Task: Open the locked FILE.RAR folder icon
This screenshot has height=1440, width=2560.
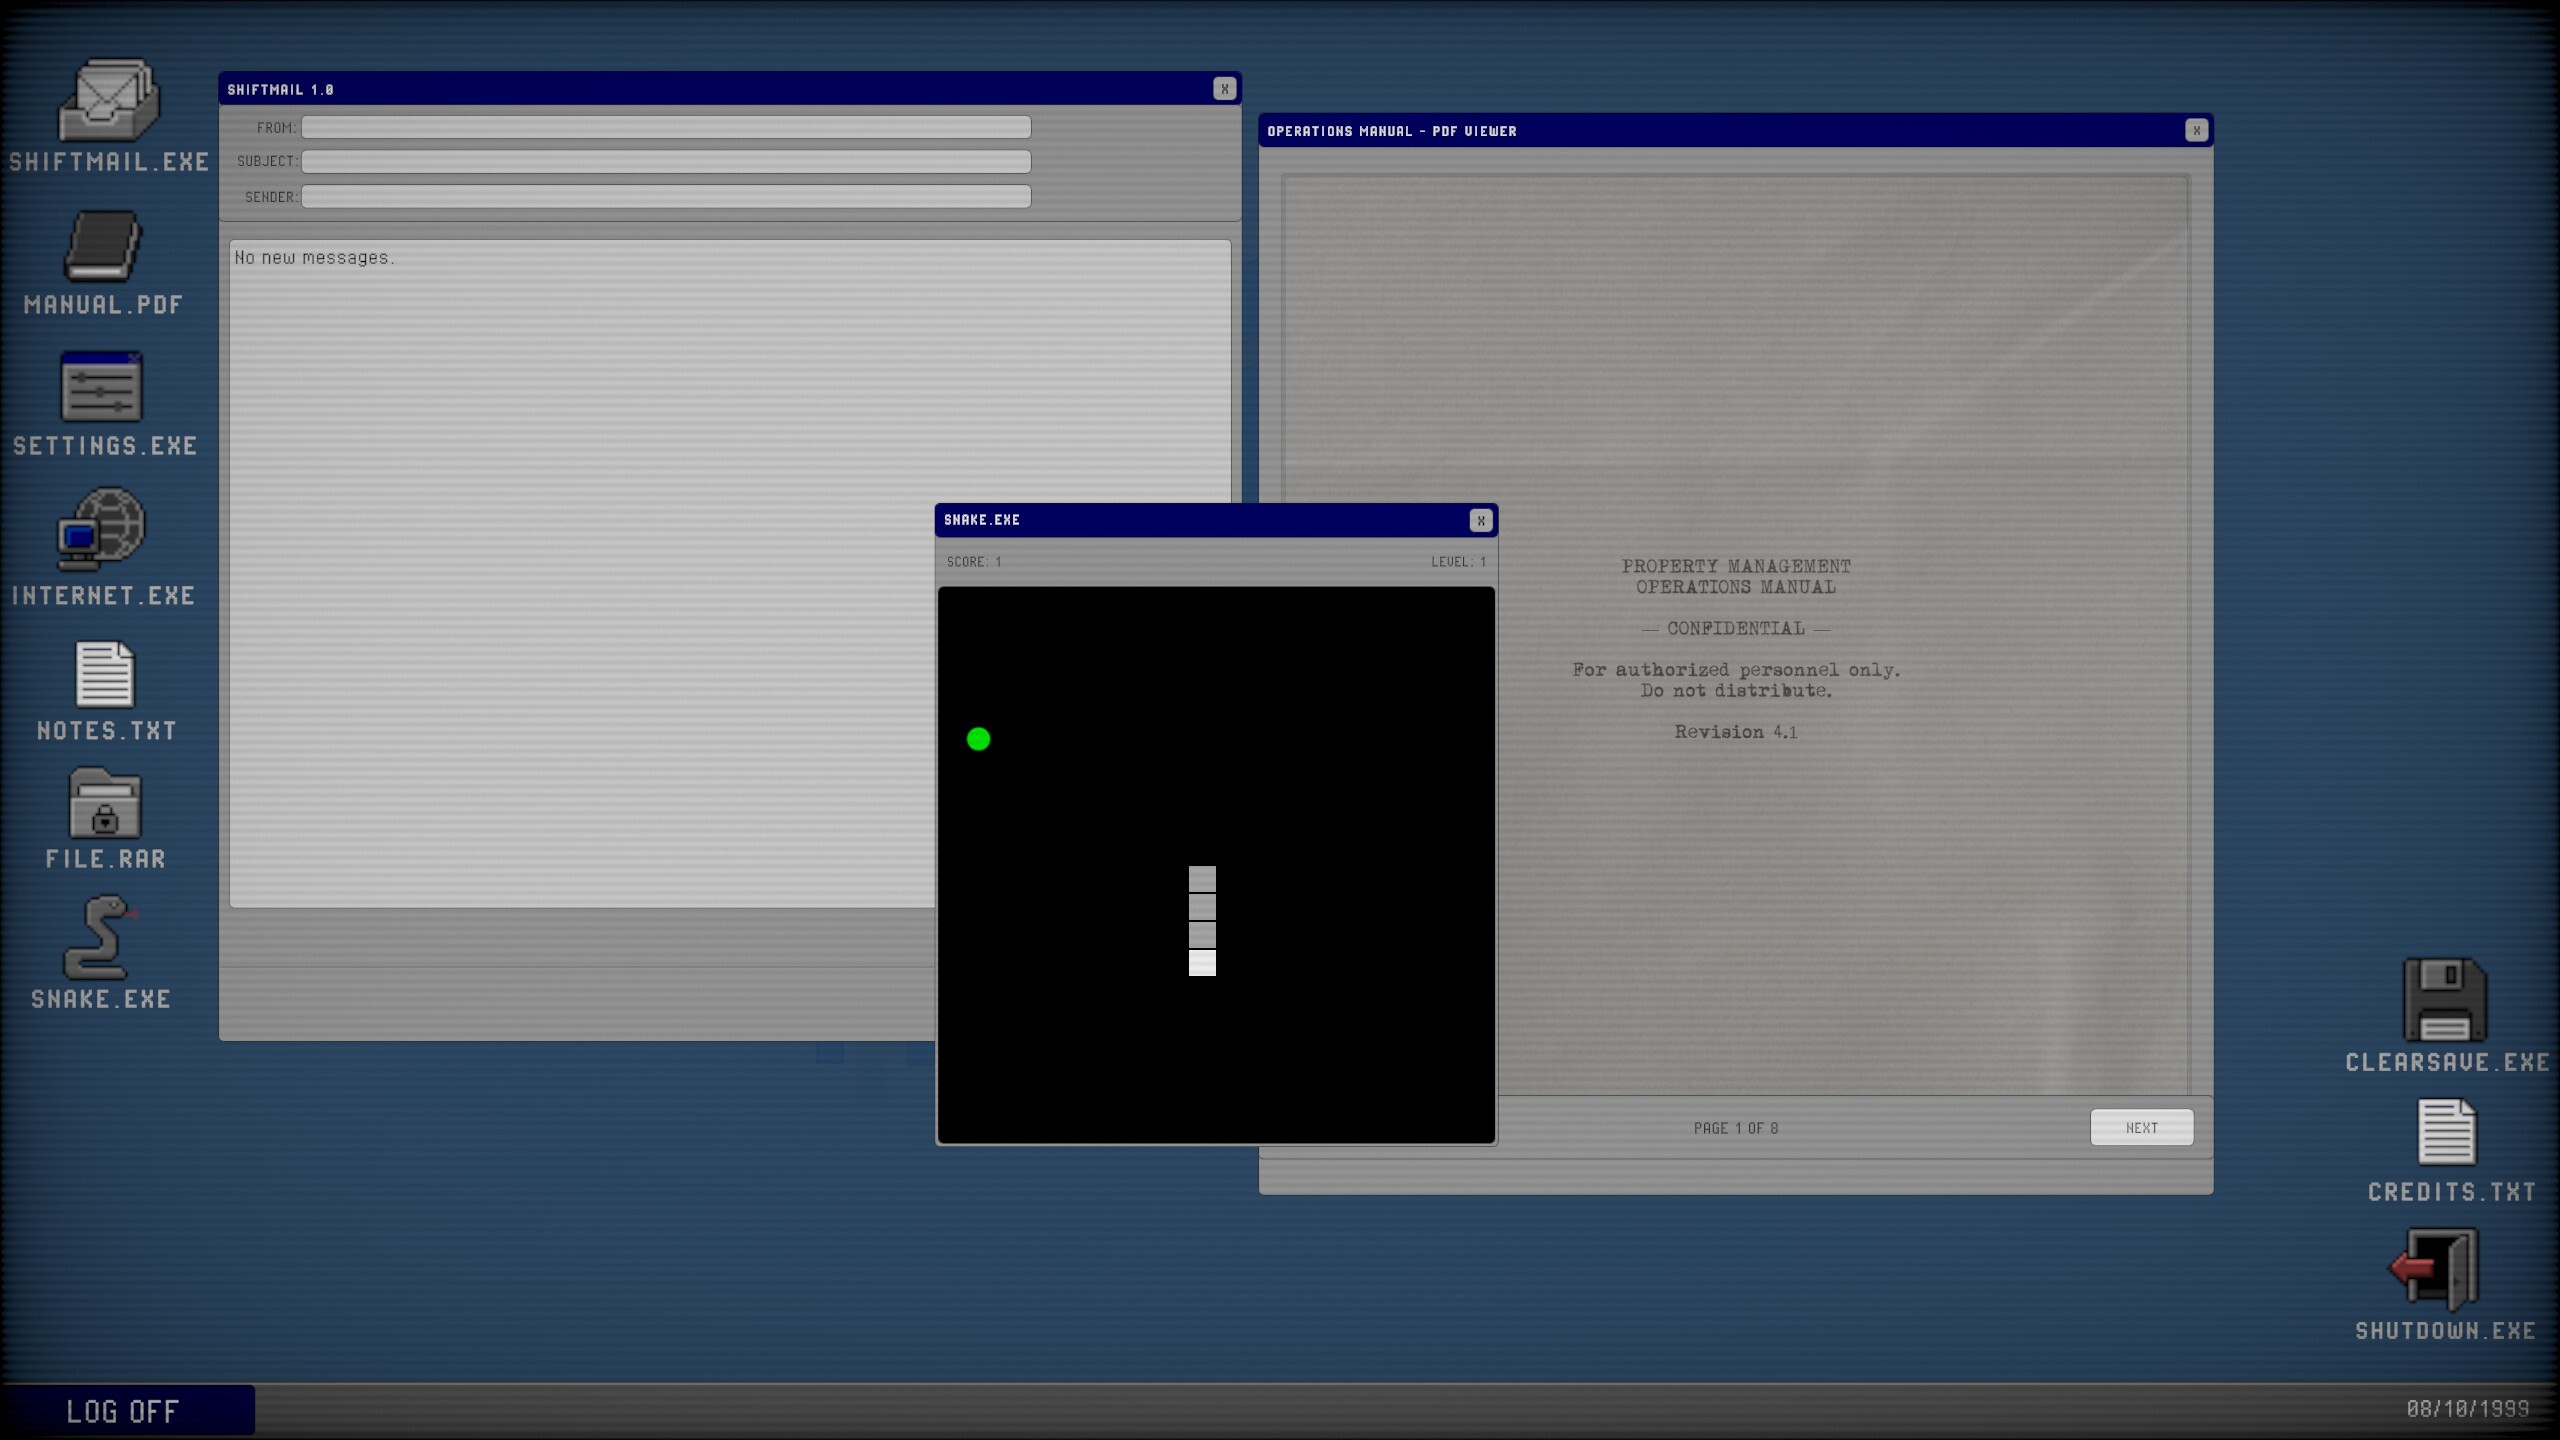Action: [105, 803]
